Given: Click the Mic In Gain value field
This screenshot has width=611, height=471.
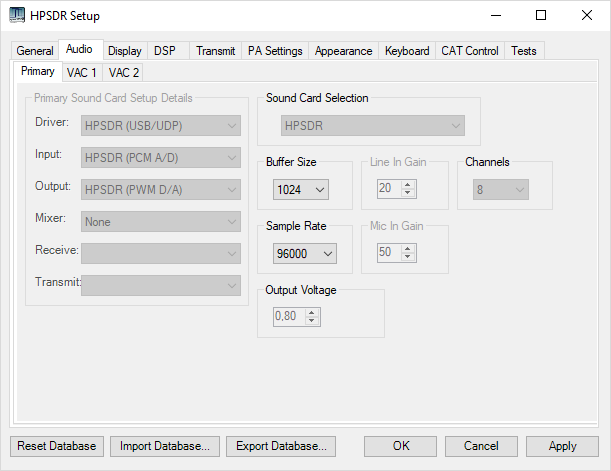Looking at the screenshot, I should click(390, 252).
